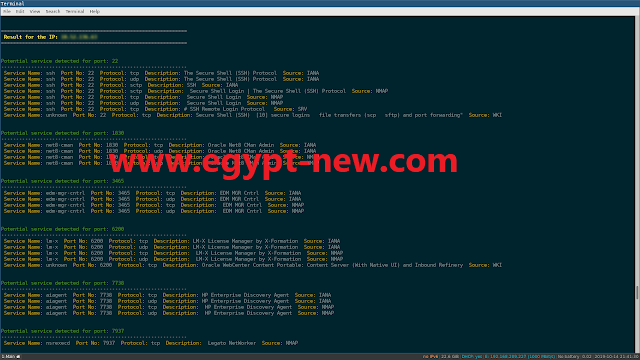
Task: Click 'Potential service detected for port: 6200' heading
Action: (62, 229)
